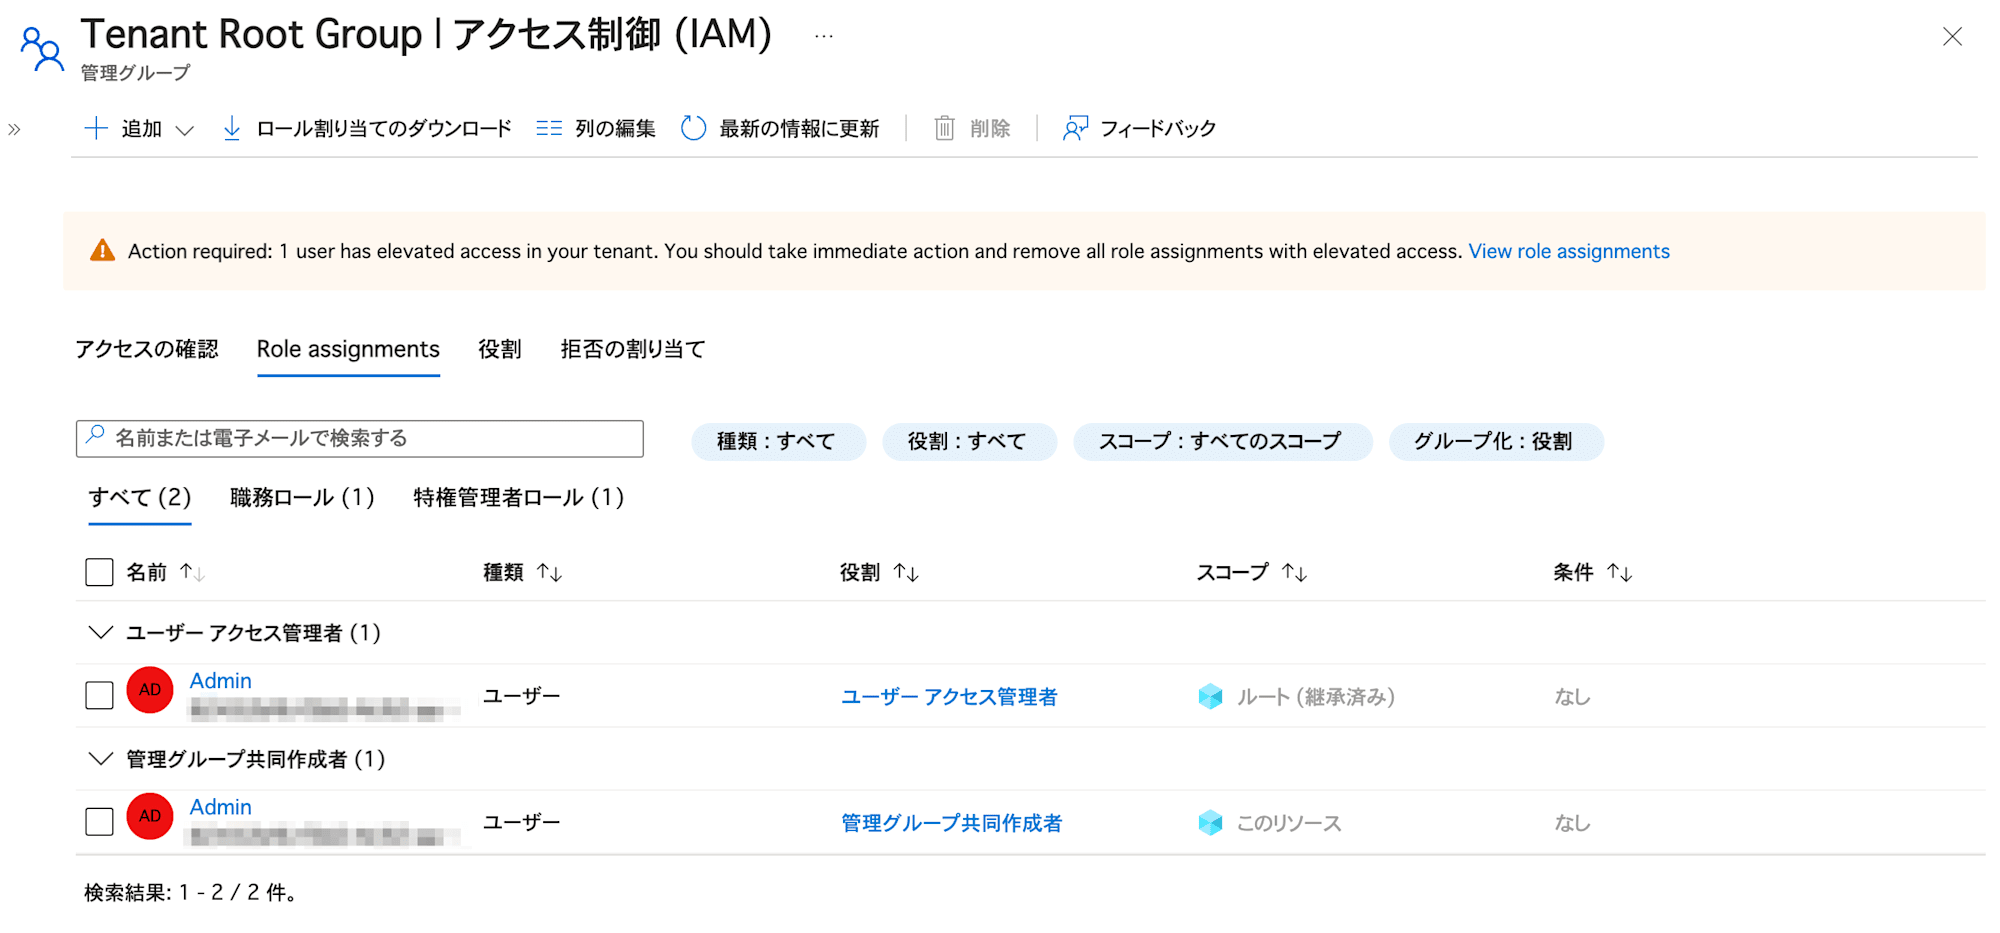
Task: Click AD avatar in 管理グループ共同作成者 row
Action: point(150,816)
